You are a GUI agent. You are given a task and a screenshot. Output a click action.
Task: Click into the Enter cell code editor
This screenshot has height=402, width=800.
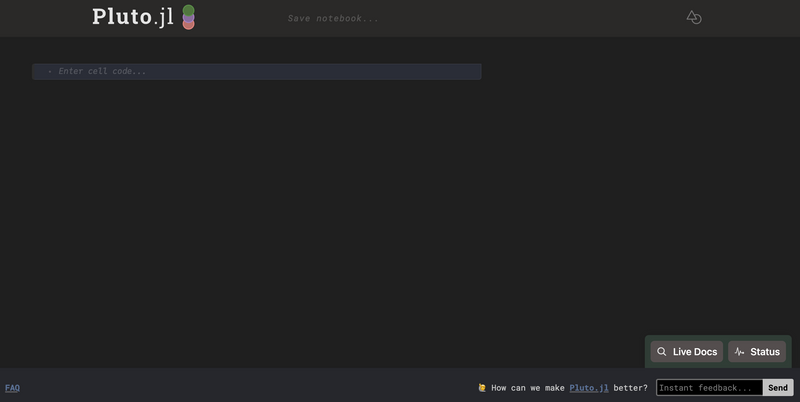(x=260, y=72)
